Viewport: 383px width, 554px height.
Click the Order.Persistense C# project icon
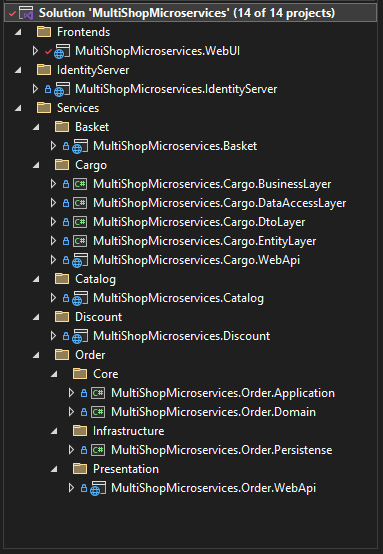click(98, 450)
